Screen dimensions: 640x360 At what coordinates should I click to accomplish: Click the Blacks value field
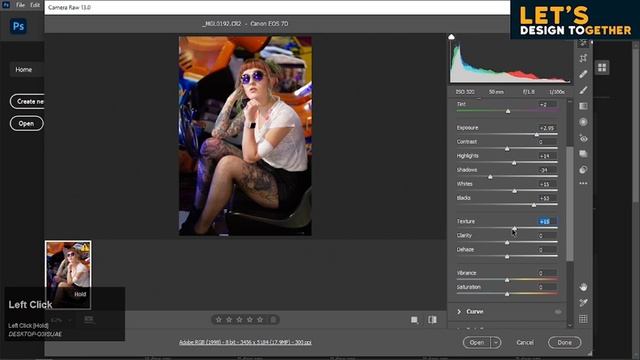(x=547, y=198)
